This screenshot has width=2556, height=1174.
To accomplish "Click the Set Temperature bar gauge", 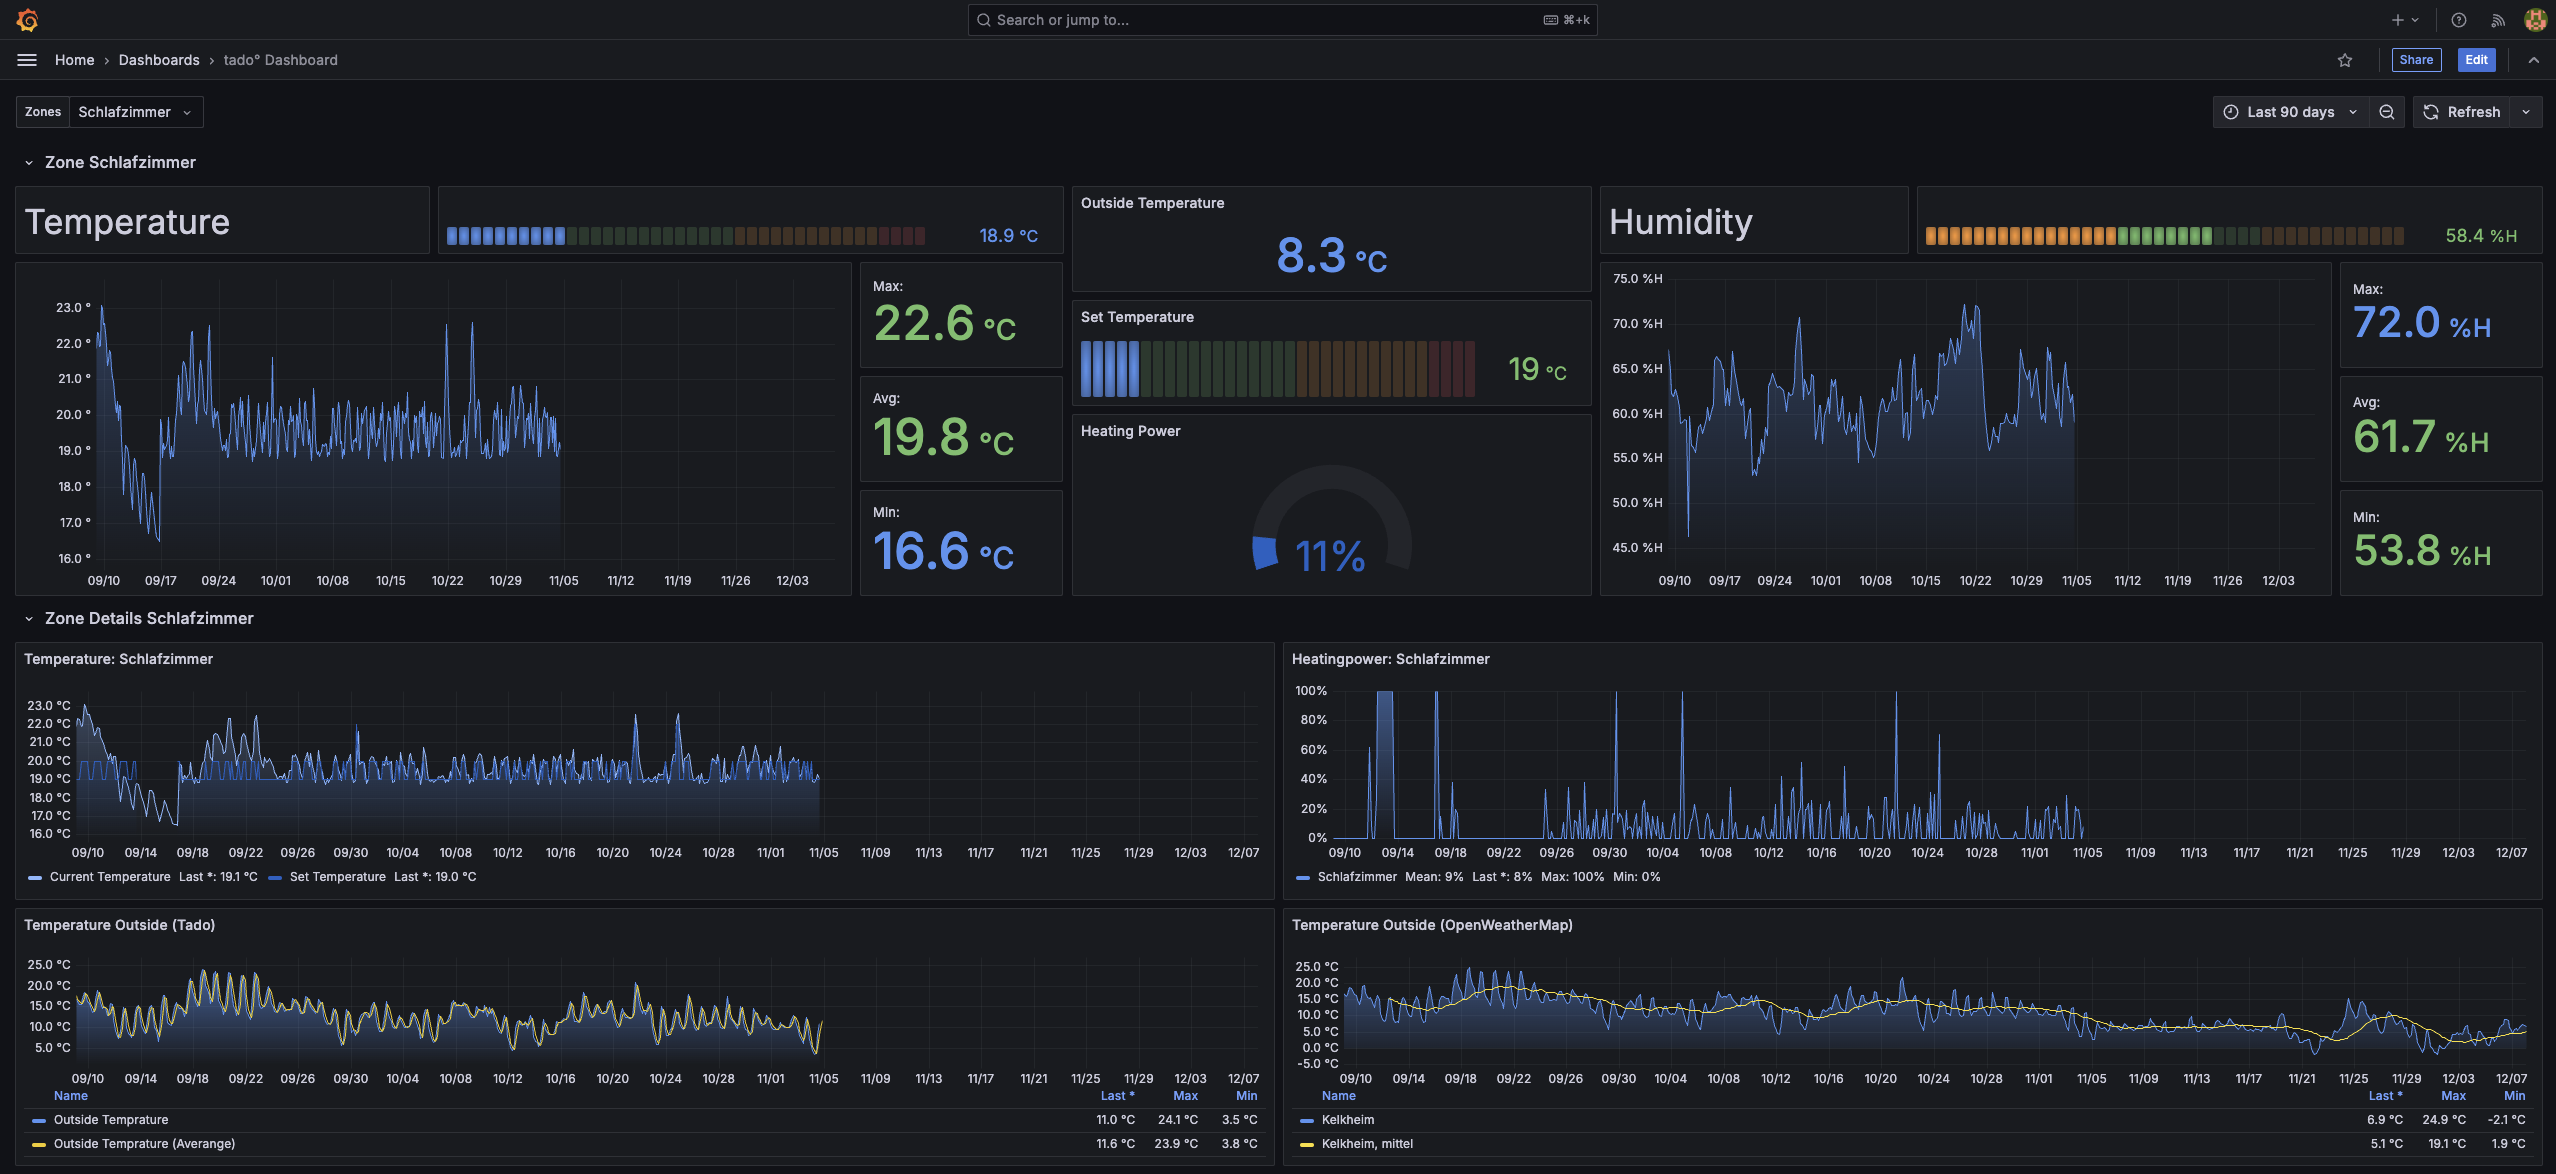I will tap(1277, 369).
